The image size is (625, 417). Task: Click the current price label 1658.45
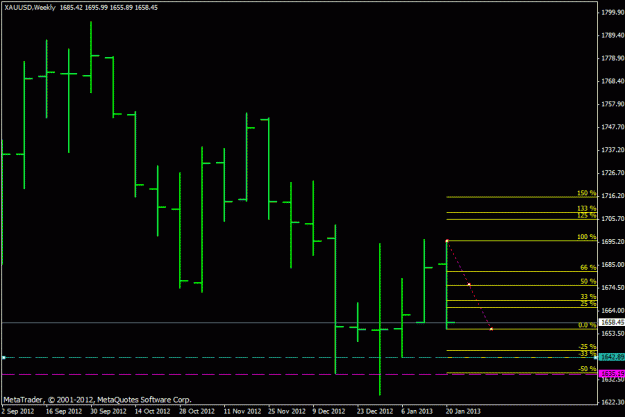coord(612,322)
